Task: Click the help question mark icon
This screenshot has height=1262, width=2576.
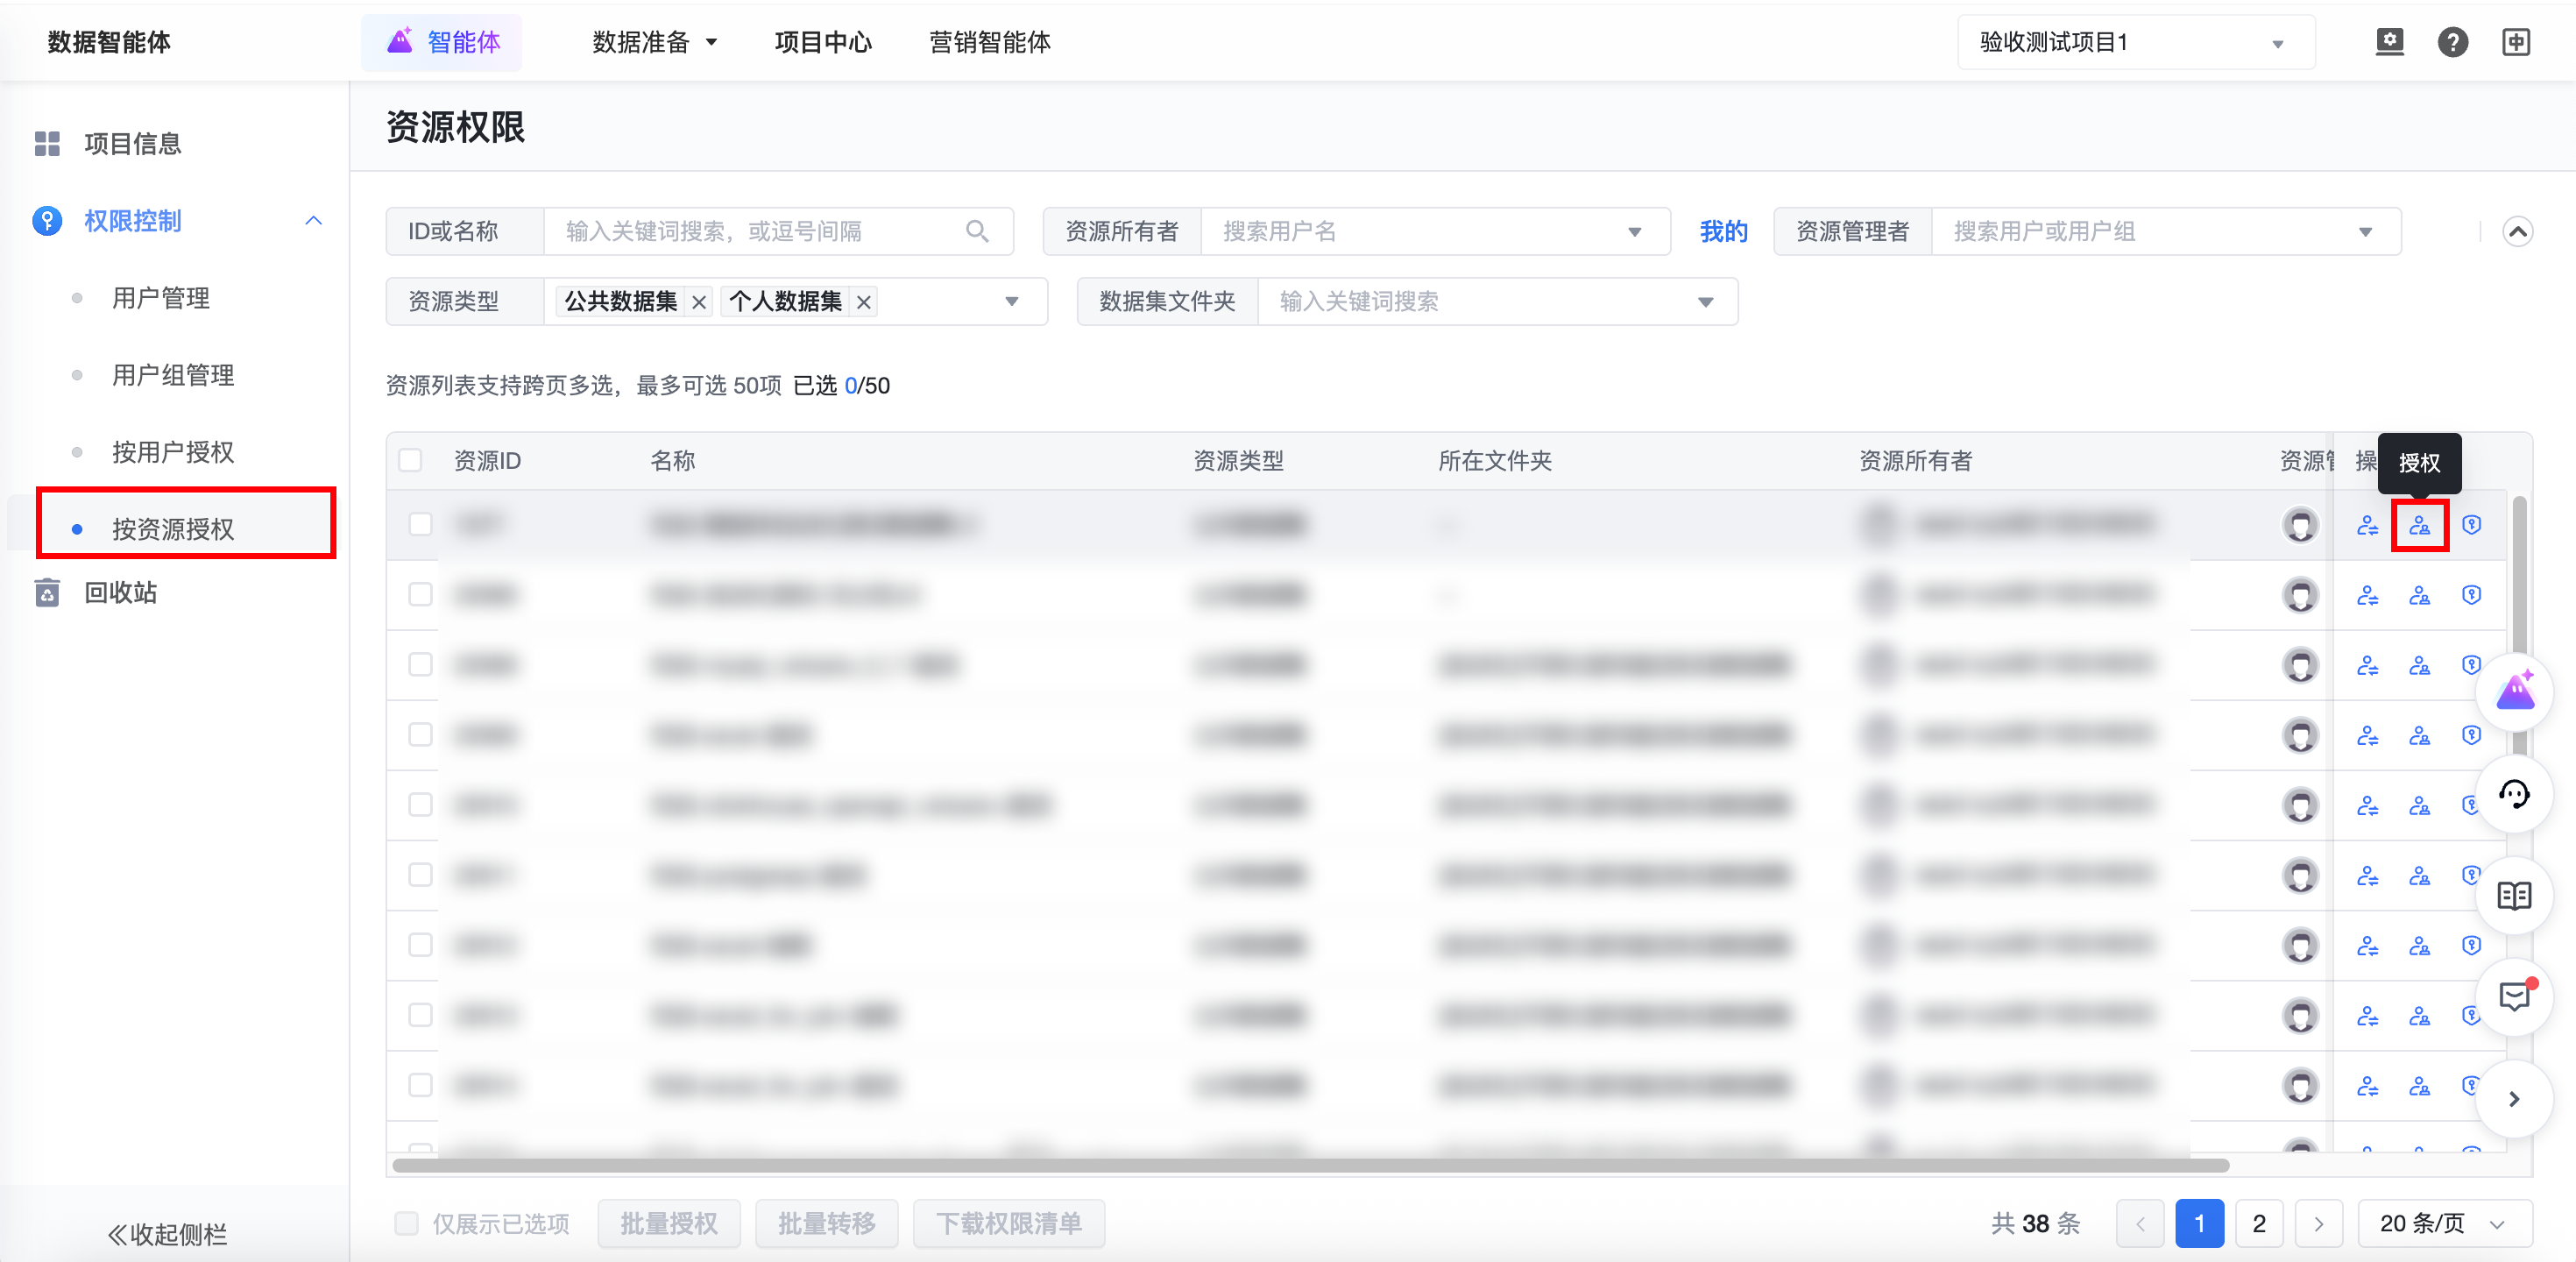Action: [2452, 42]
